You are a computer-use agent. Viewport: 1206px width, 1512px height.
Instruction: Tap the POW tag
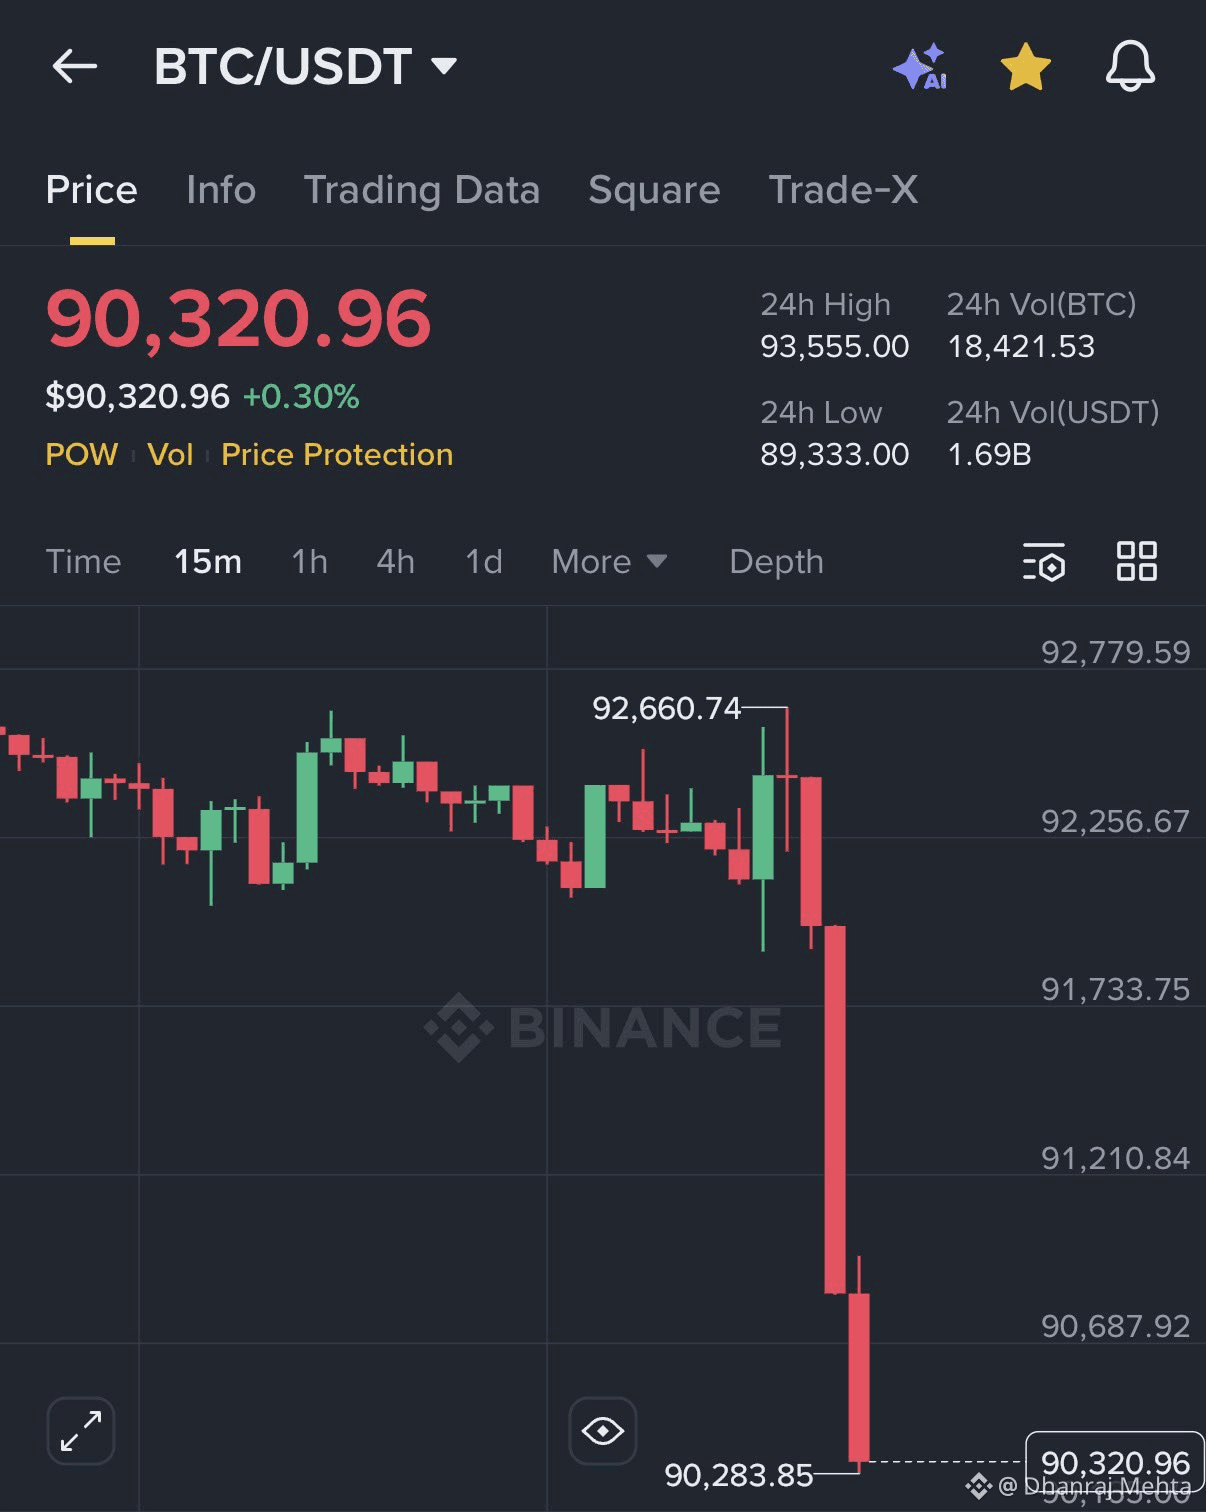[82, 455]
